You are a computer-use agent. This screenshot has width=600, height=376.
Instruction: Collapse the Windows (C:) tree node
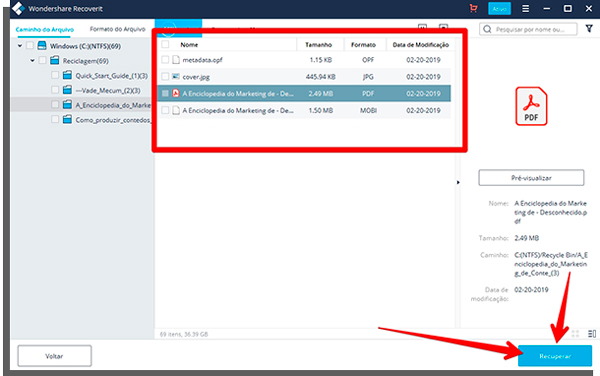(x=20, y=46)
